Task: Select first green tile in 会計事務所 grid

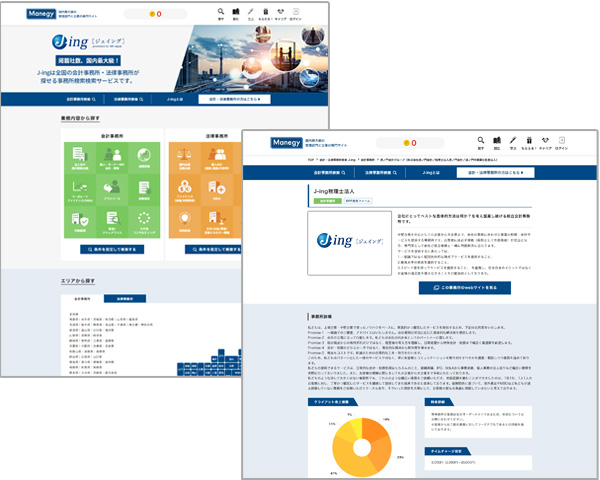Action: pyautogui.click(x=82, y=158)
